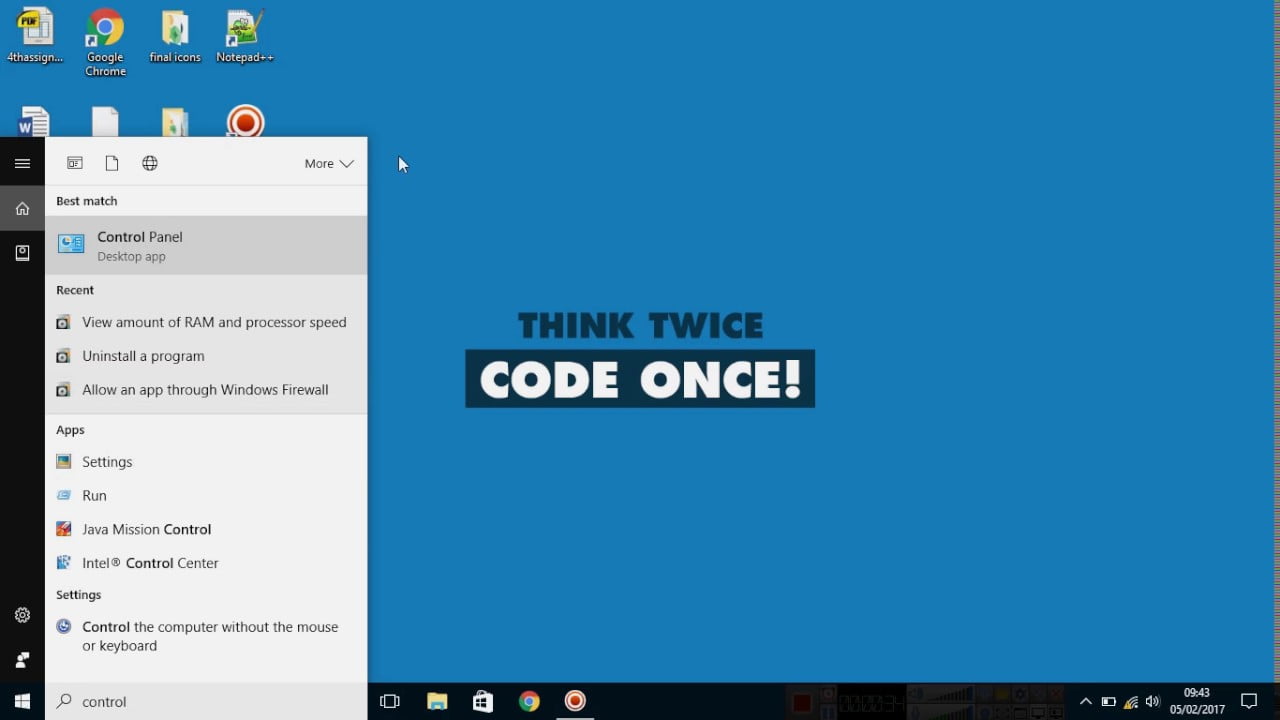
Task: Launch Java Mission Control app
Action: coord(146,529)
